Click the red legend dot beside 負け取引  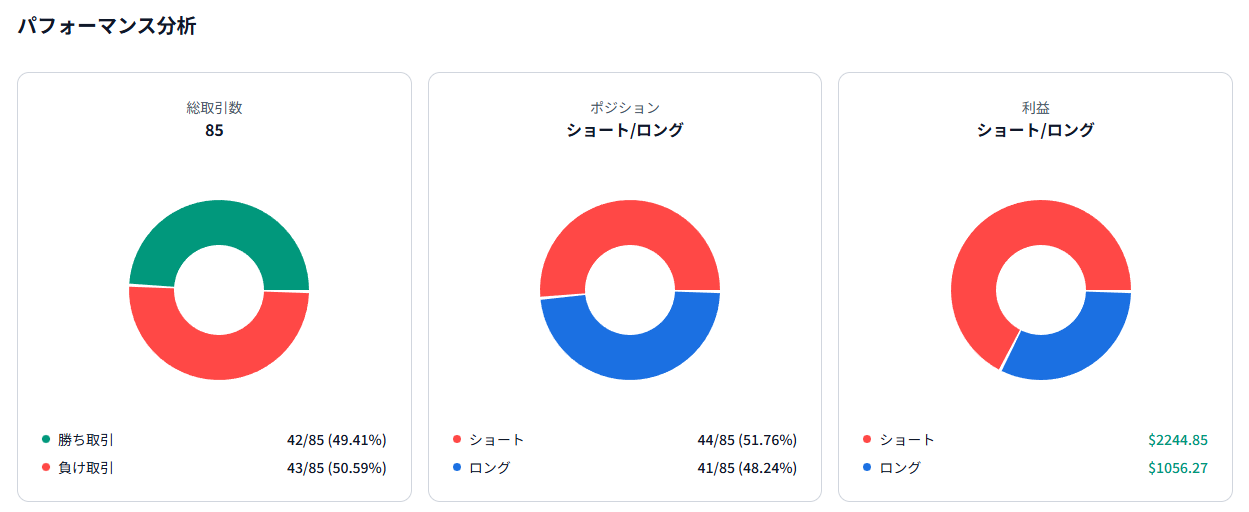click(x=46, y=467)
